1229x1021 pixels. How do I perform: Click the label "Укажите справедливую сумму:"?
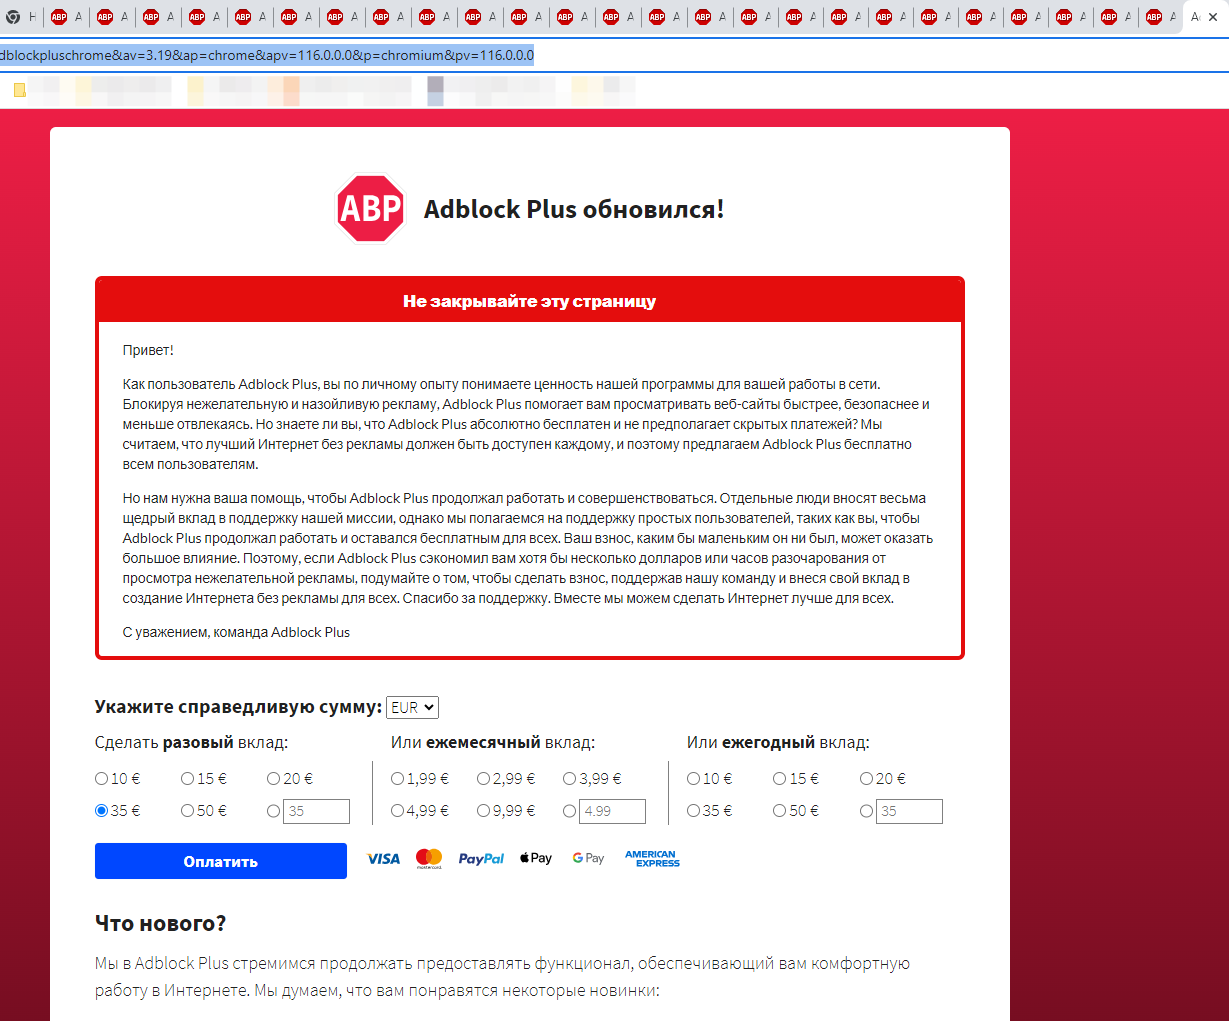238,707
